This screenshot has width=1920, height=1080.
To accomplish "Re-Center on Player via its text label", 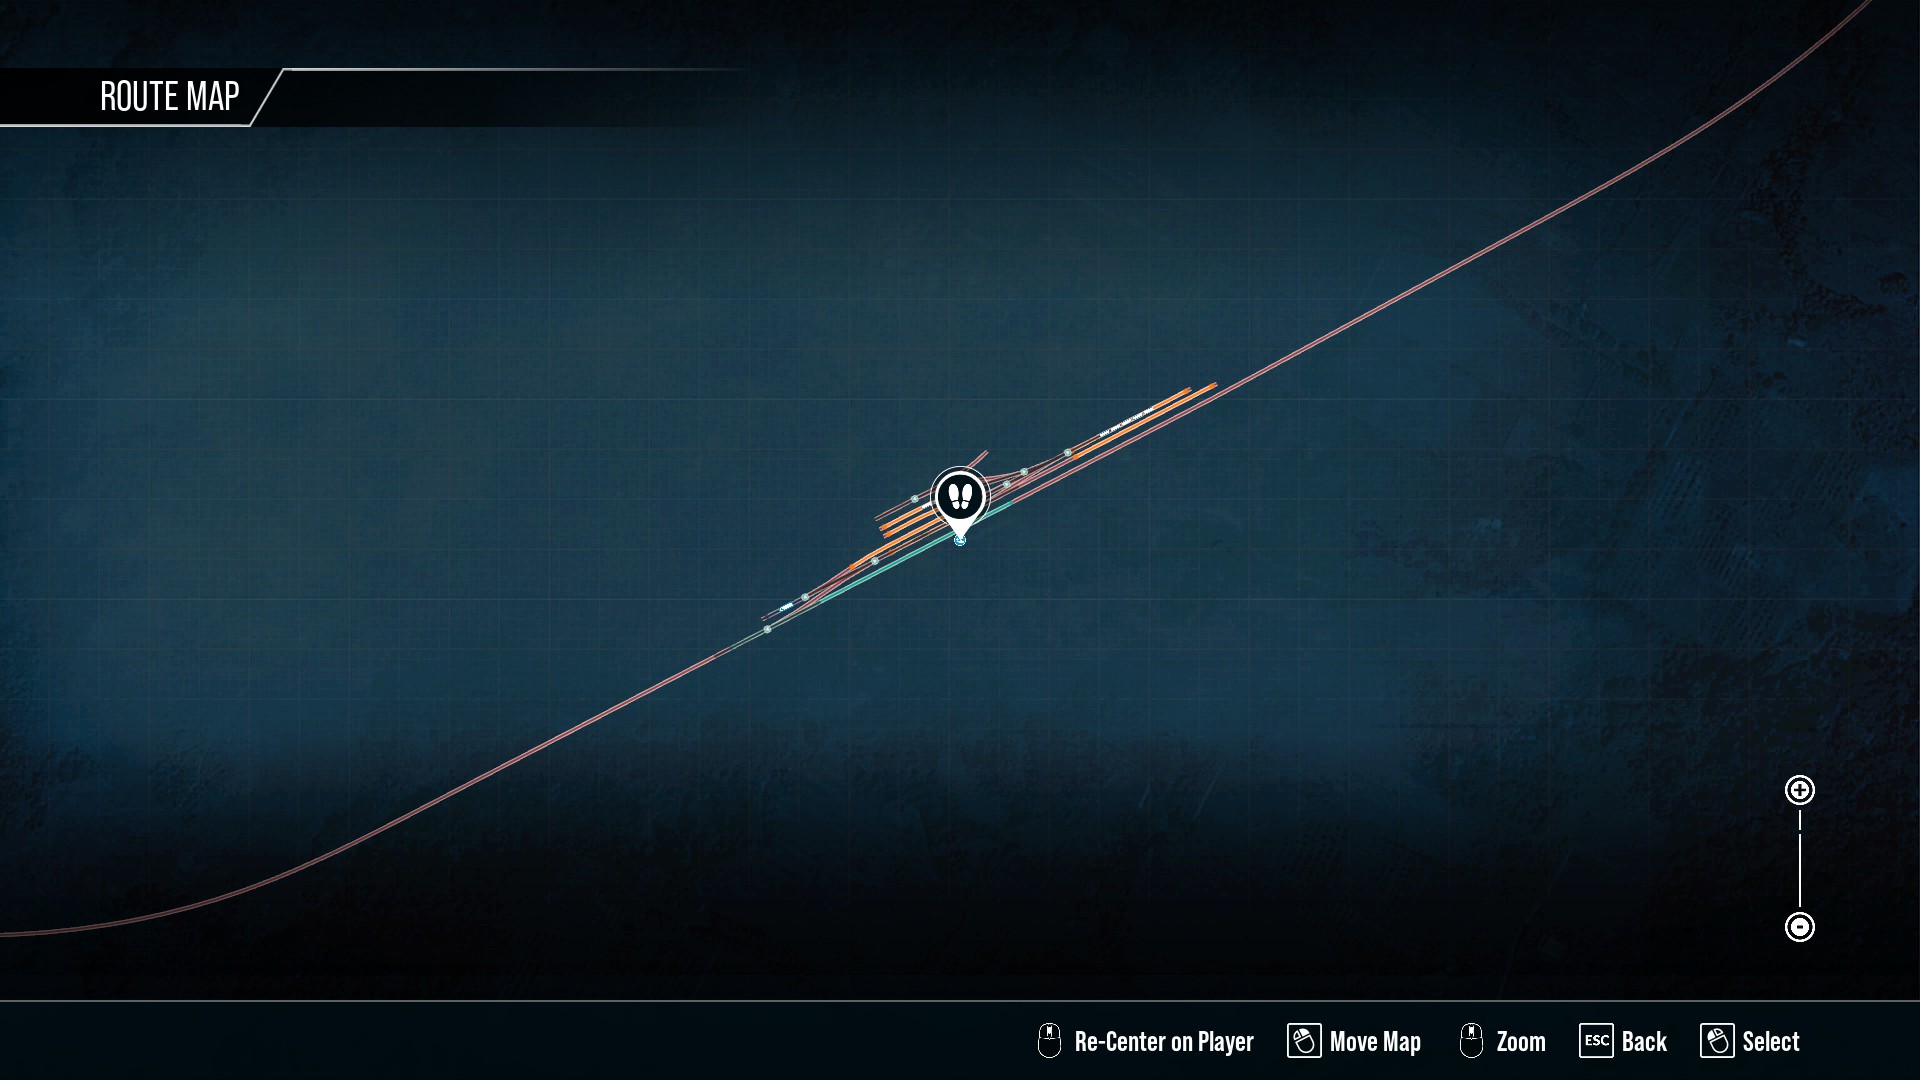I will (1164, 1042).
